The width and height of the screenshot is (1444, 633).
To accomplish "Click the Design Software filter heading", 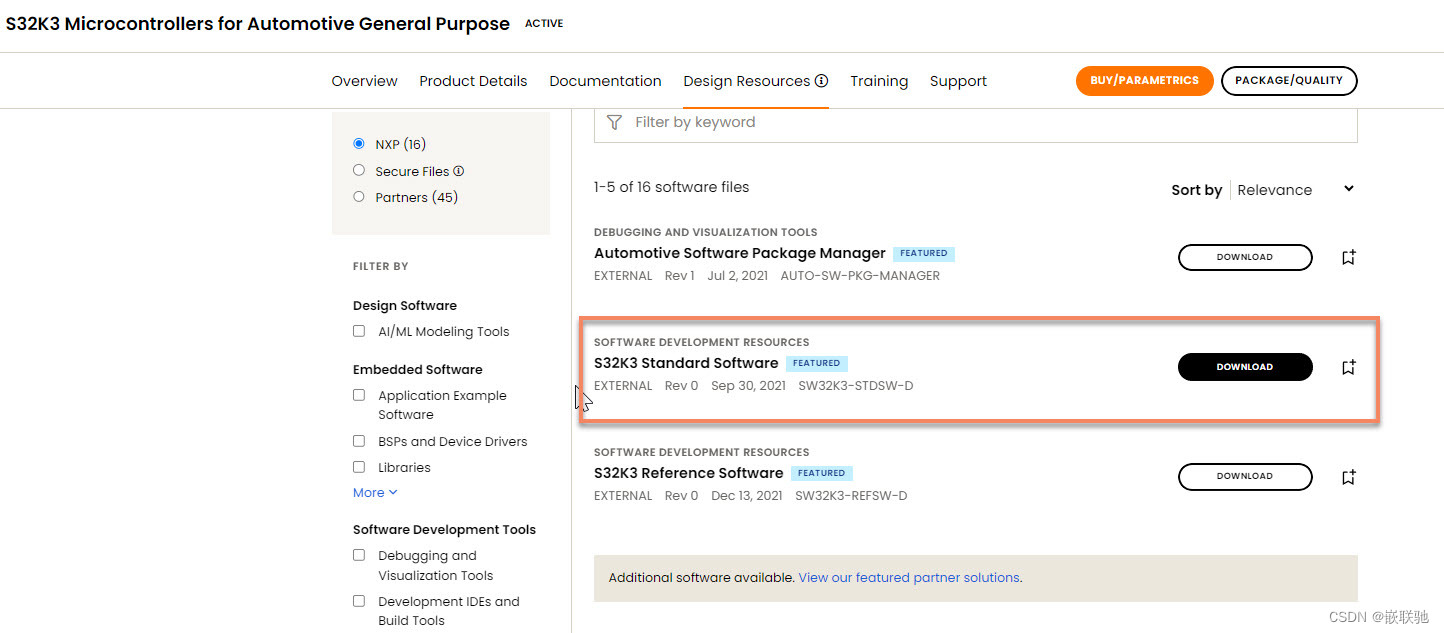I will [x=405, y=306].
